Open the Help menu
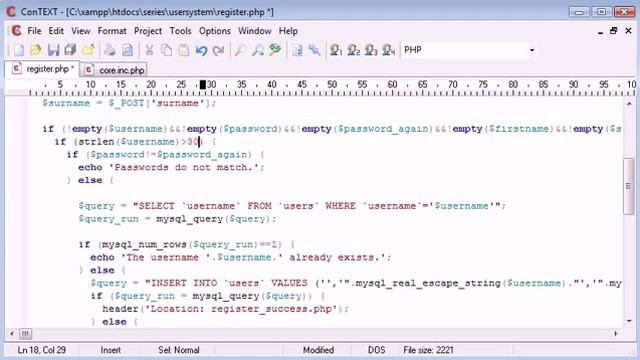The height and width of the screenshot is (360, 640). [288, 31]
